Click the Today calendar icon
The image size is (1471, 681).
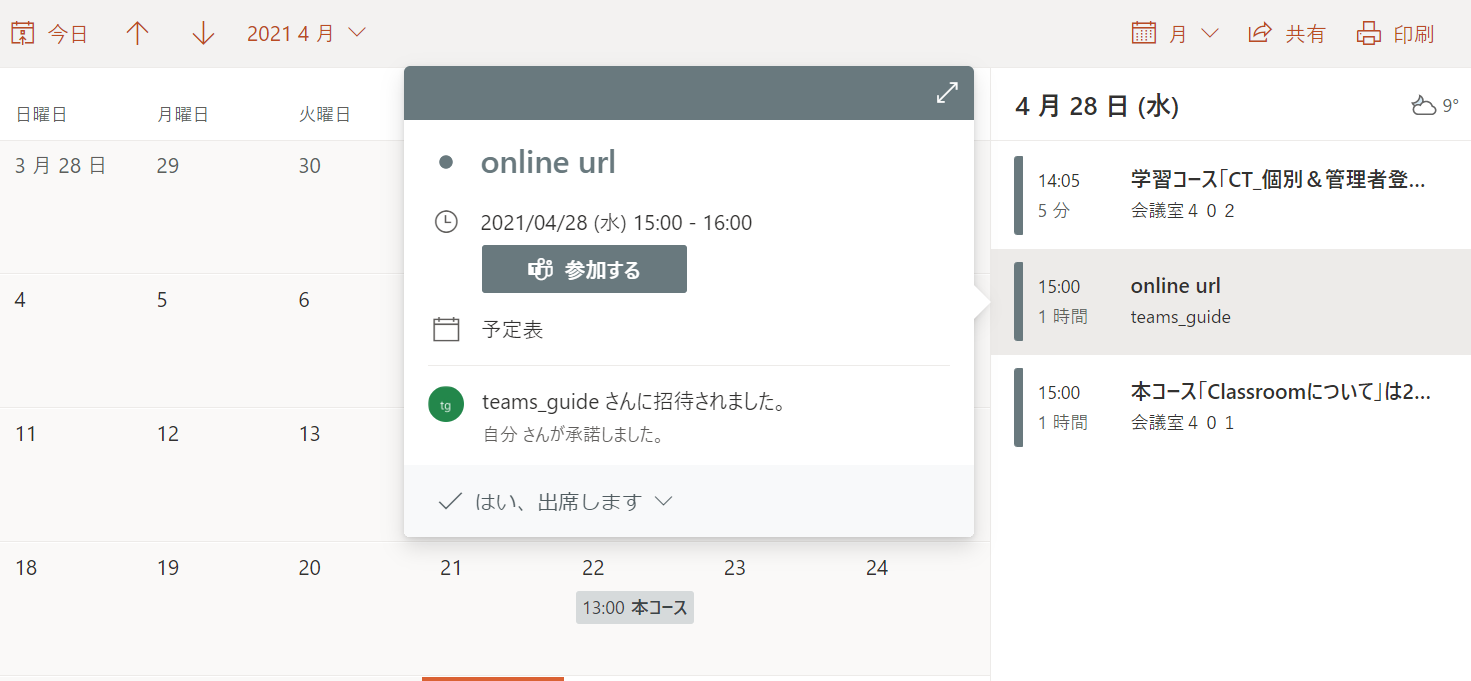pyautogui.click(x=22, y=33)
